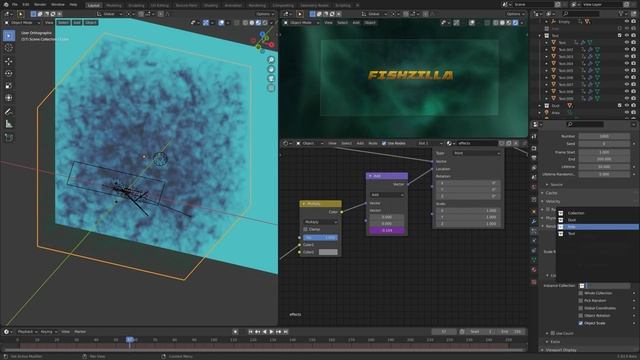Switch to the Layout workspace tab

(93, 5)
